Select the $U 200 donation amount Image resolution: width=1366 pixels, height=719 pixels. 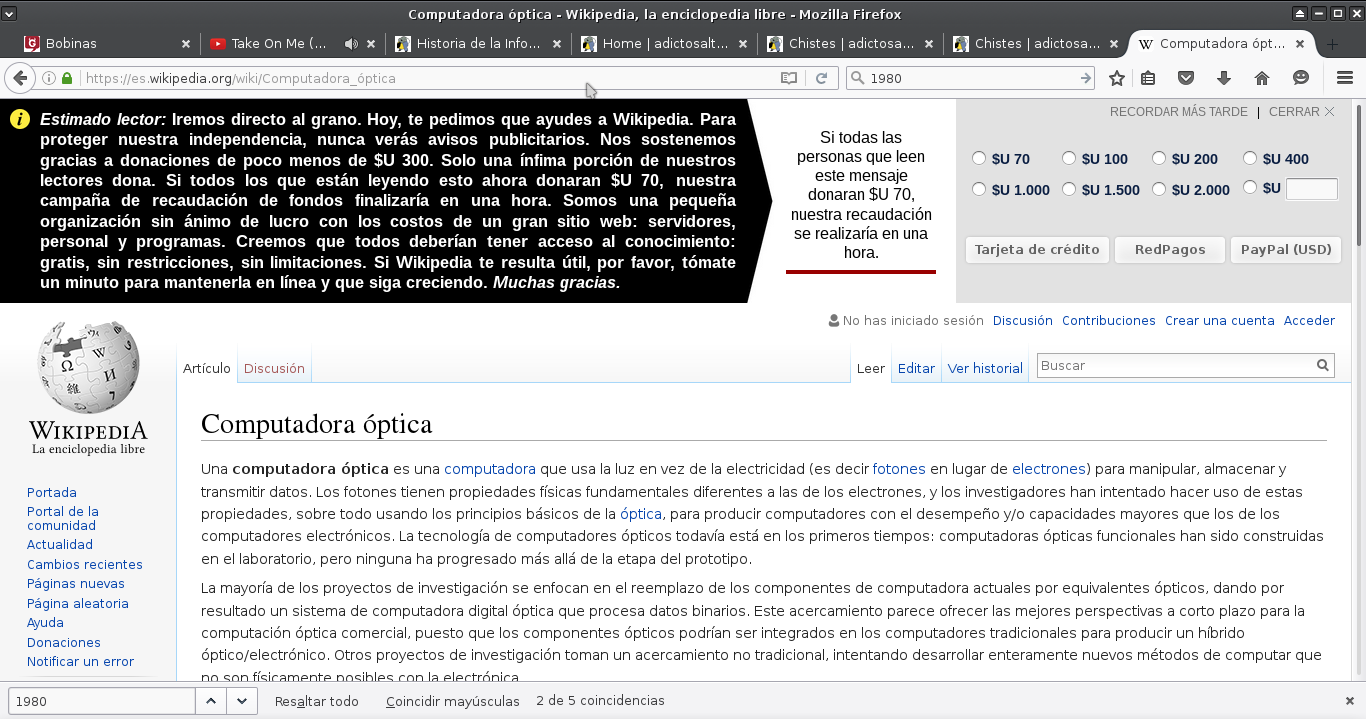(x=1159, y=158)
